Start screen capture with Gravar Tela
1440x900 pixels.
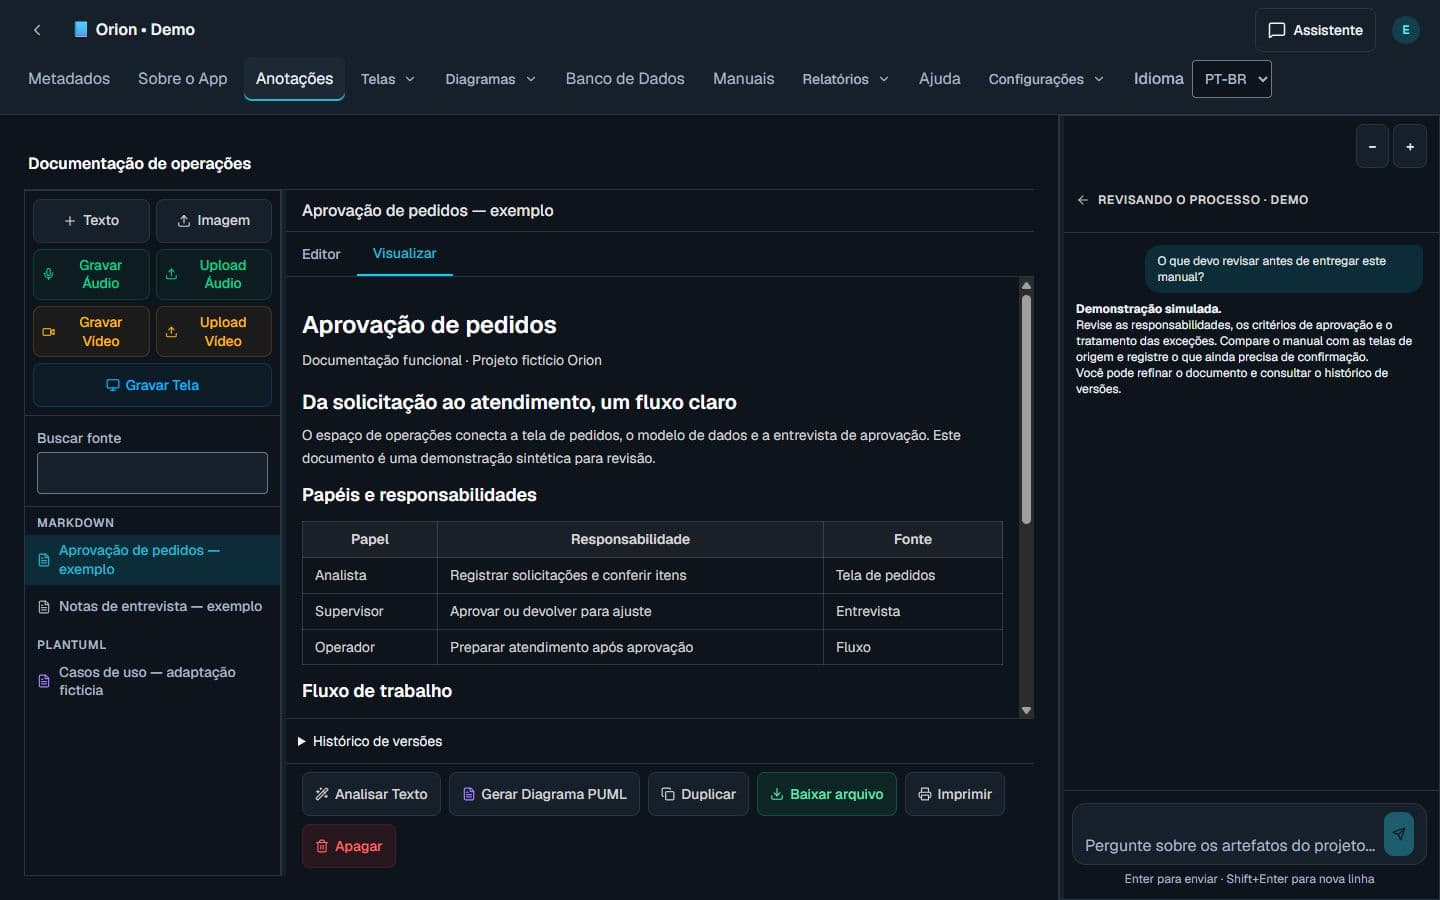[152, 385]
